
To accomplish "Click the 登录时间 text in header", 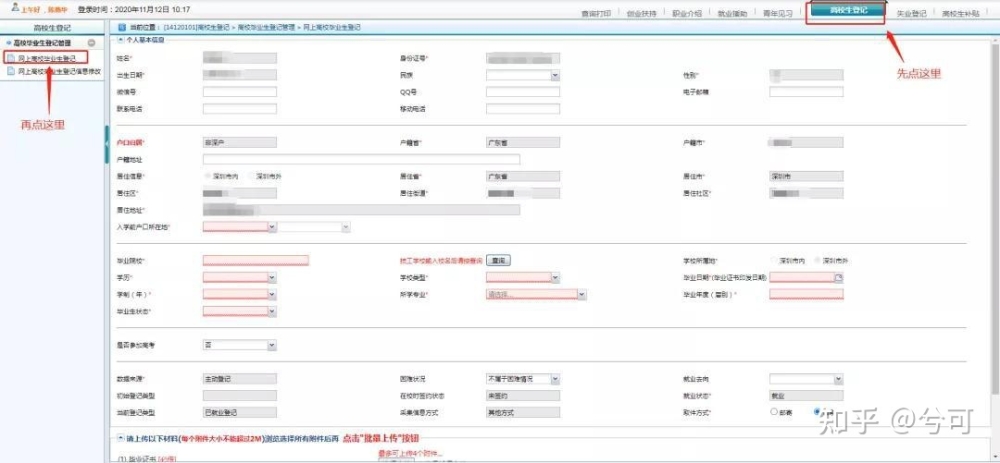I will coord(133,10).
